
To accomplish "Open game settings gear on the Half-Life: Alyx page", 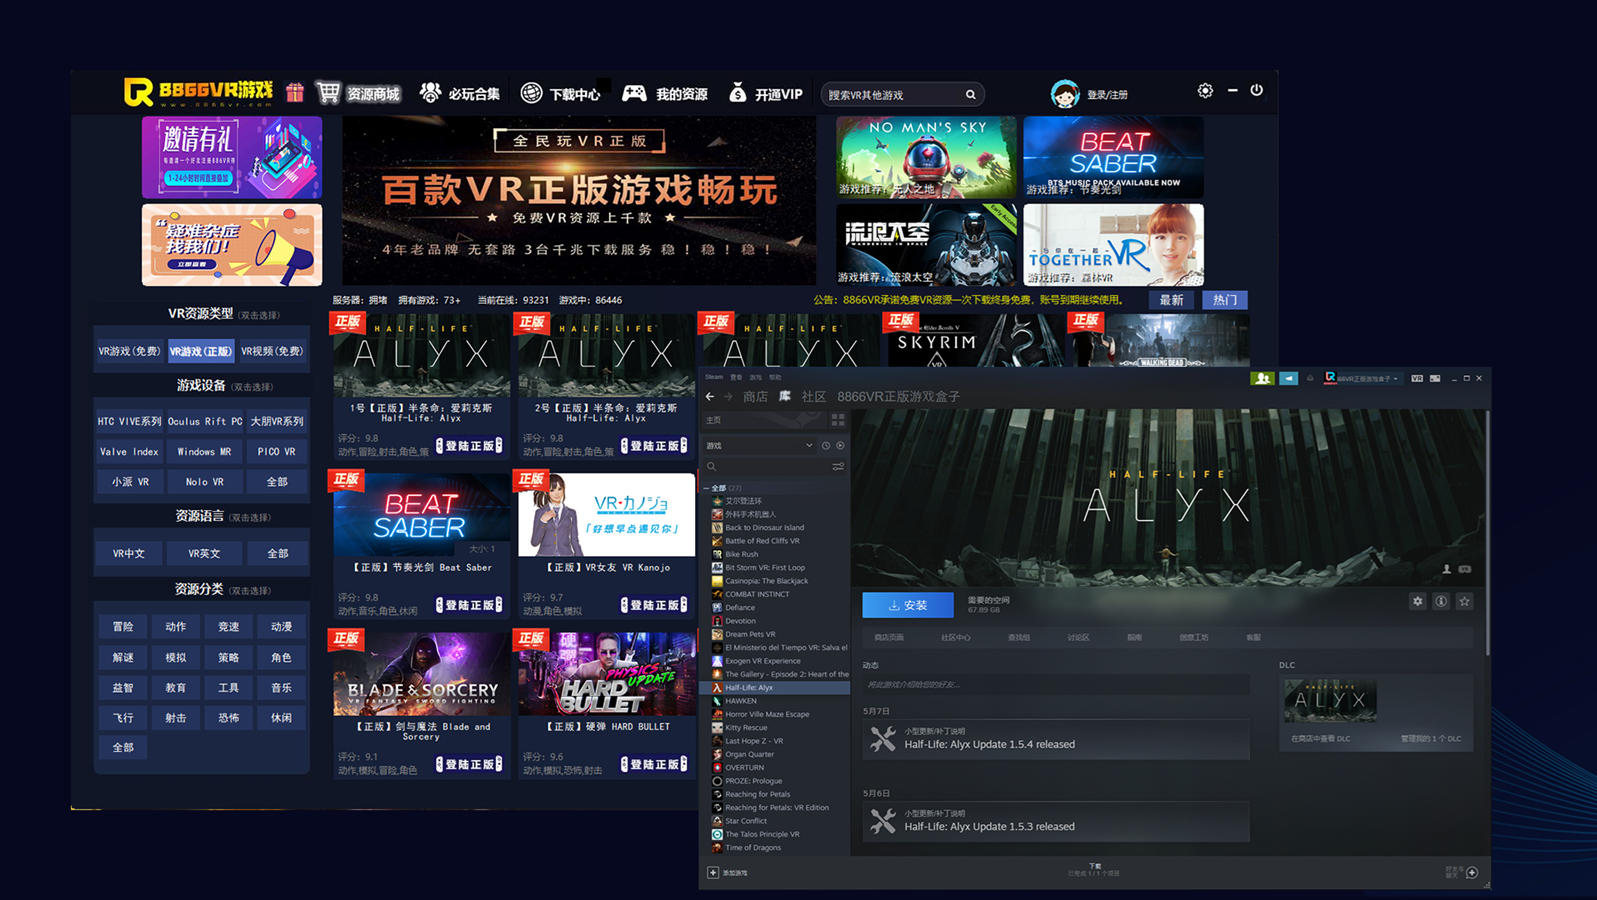I will point(1417,601).
